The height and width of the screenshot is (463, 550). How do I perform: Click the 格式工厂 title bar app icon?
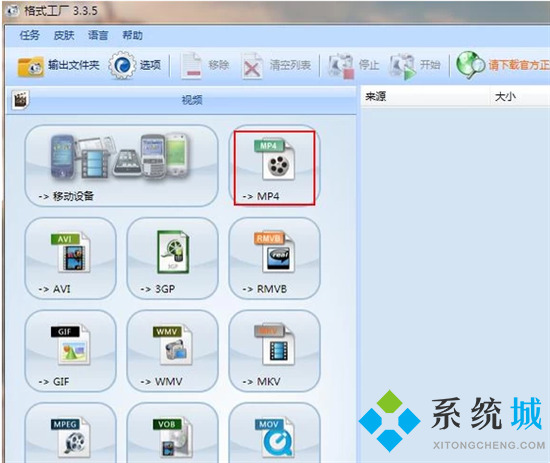pyautogui.click(x=13, y=11)
